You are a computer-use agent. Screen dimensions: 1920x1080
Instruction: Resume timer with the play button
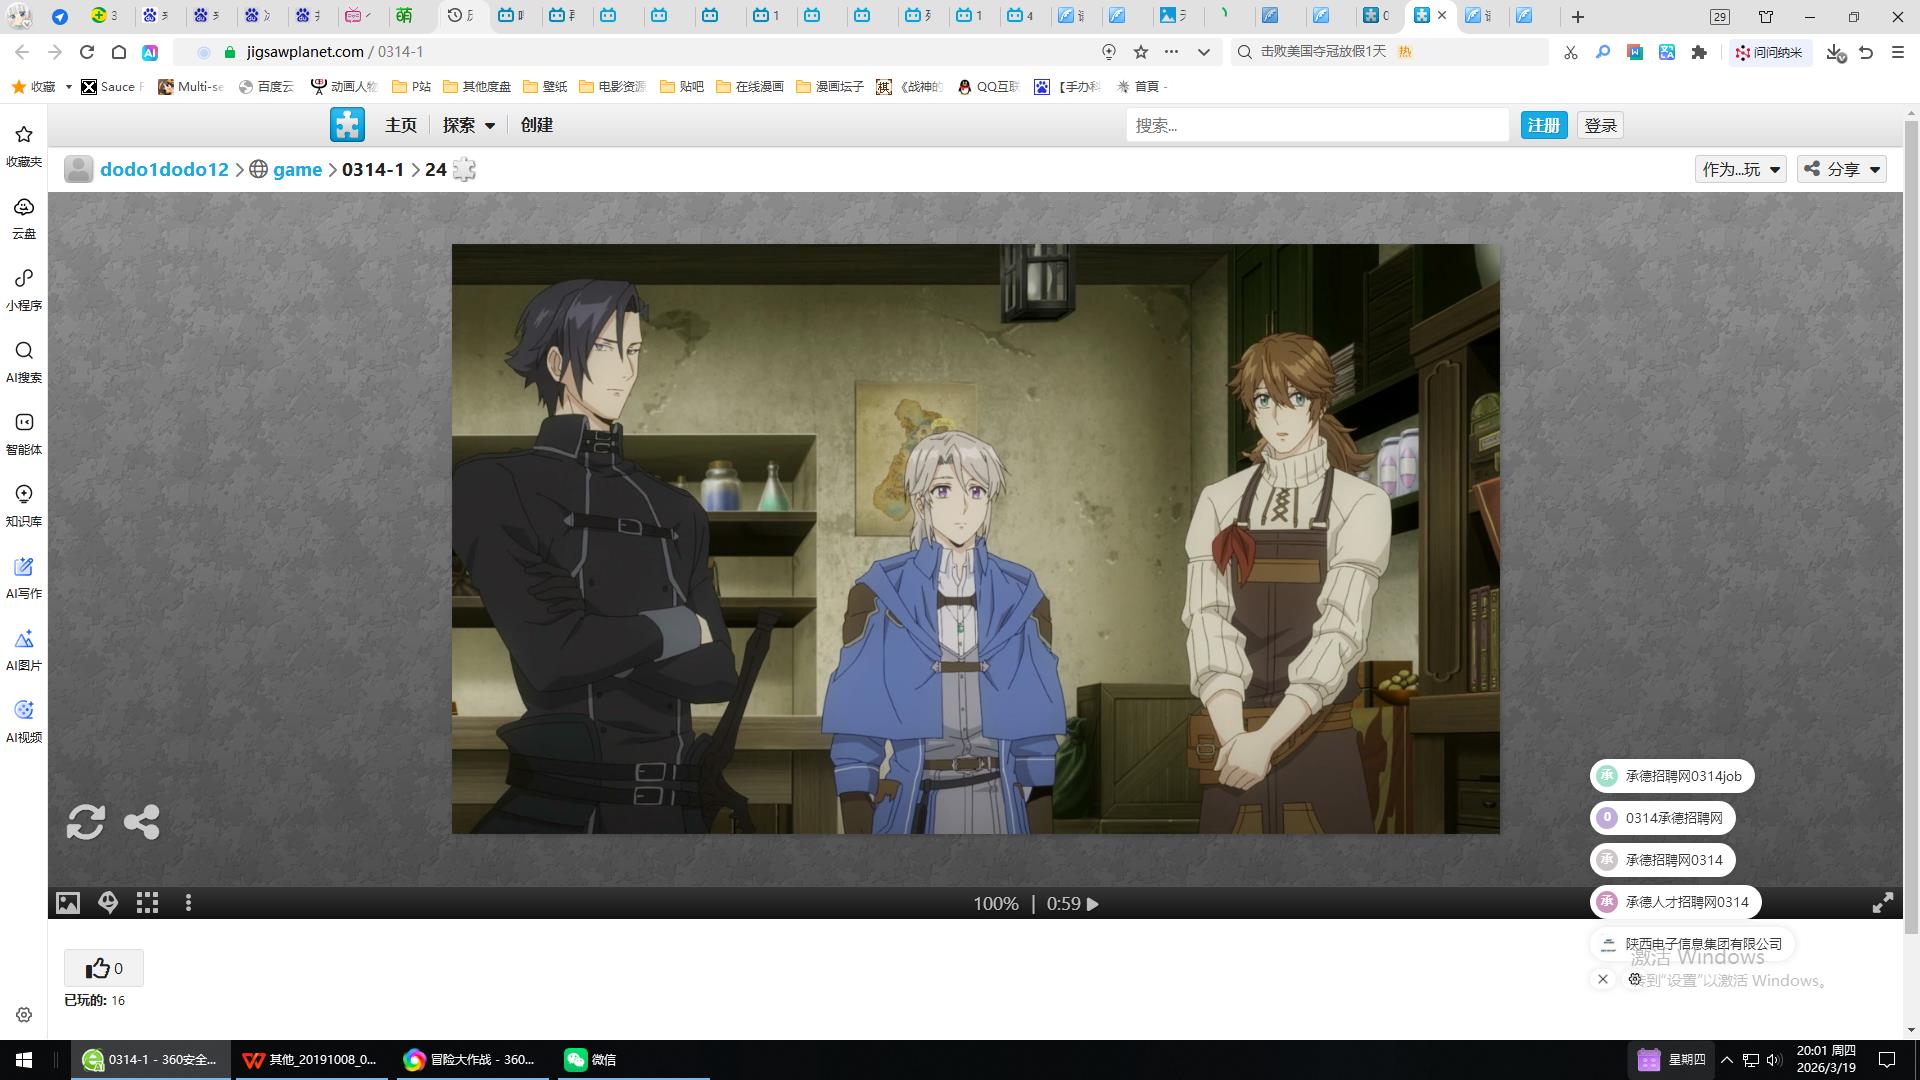[x=1093, y=904]
